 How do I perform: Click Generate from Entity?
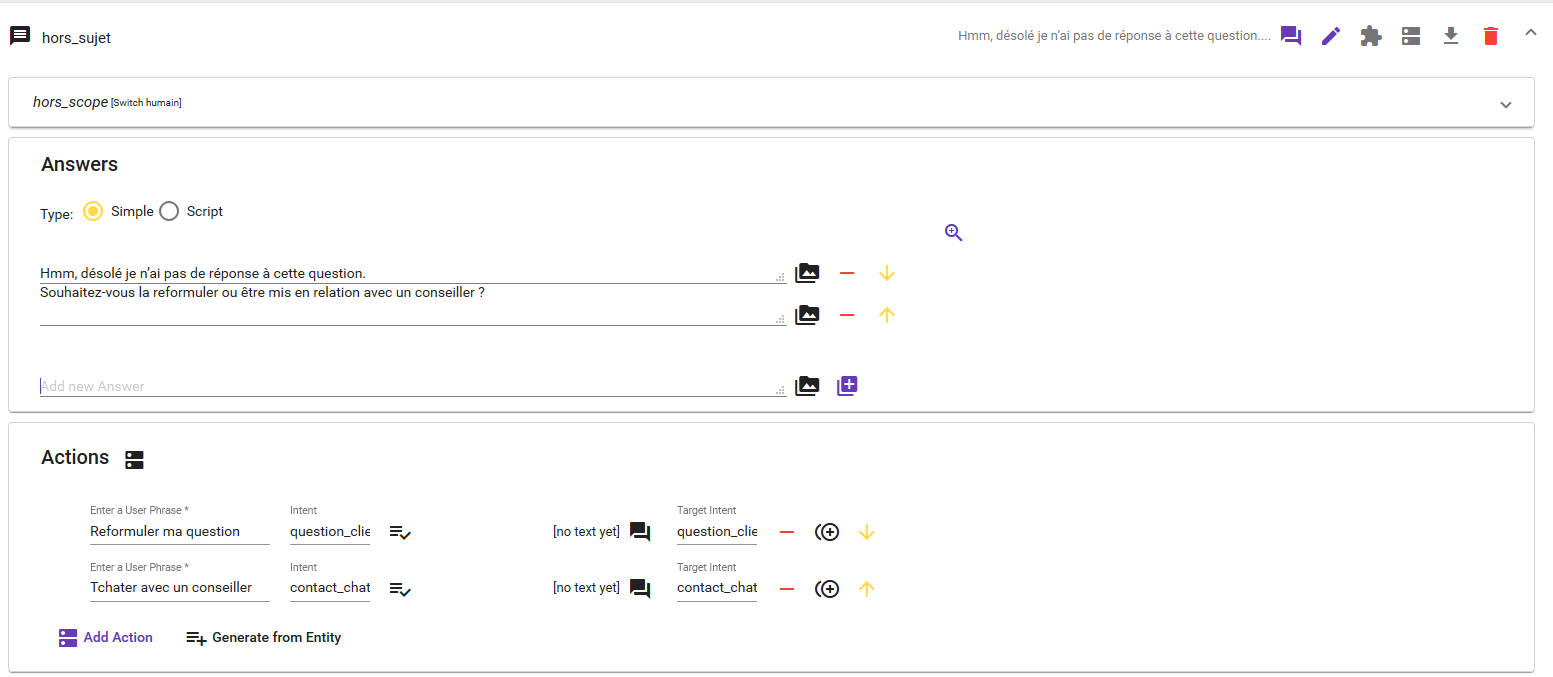[x=263, y=637]
